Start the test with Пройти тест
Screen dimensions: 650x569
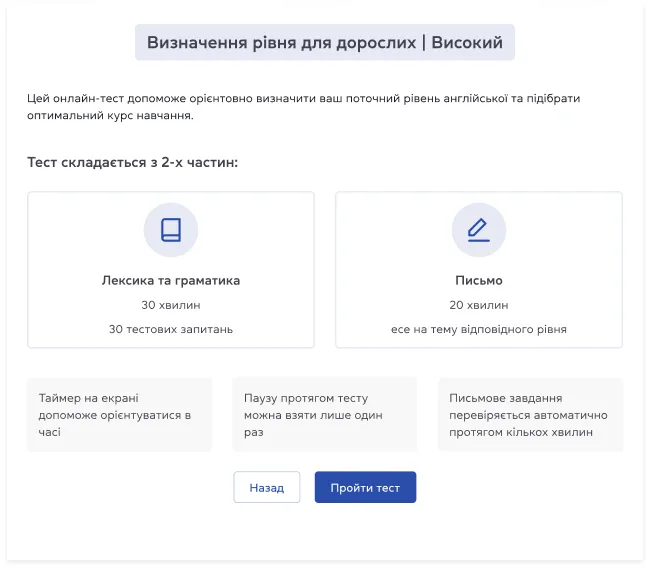(x=365, y=487)
